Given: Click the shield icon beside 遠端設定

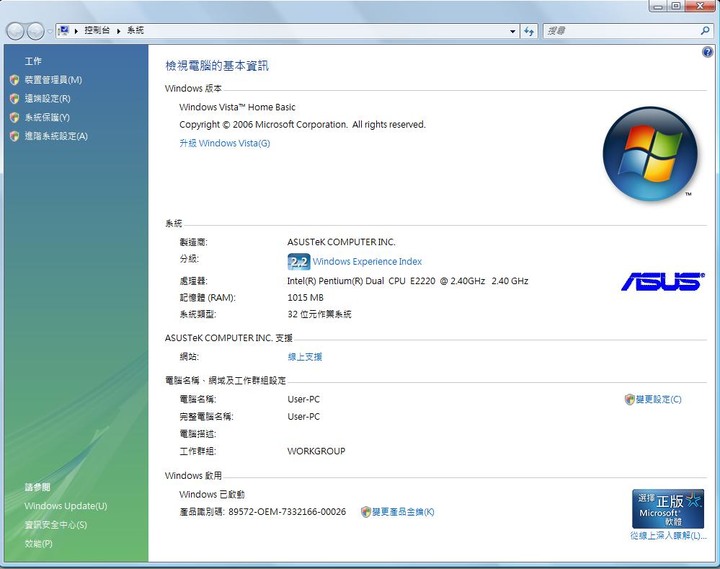Looking at the screenshot, I should pos(15,98).
